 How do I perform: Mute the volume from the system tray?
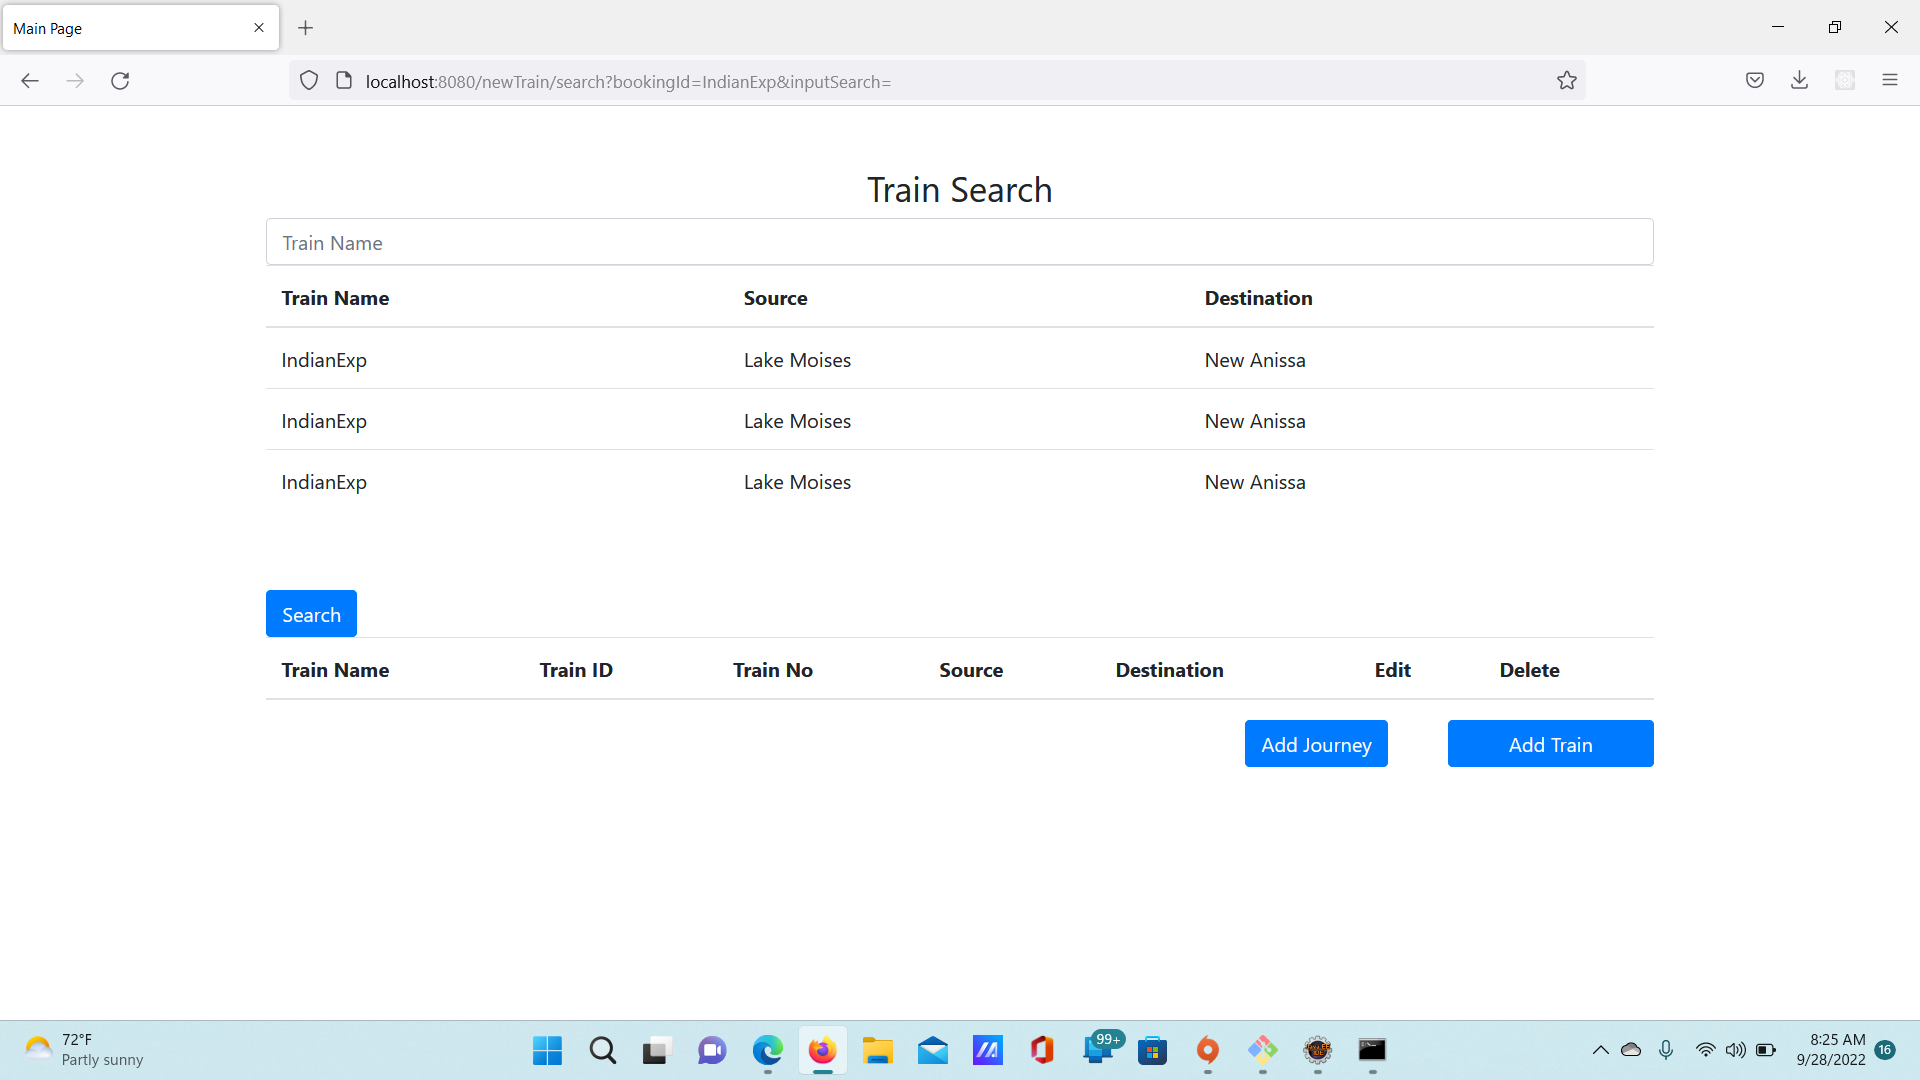pyautogui.click(x=1735, y=1050)
